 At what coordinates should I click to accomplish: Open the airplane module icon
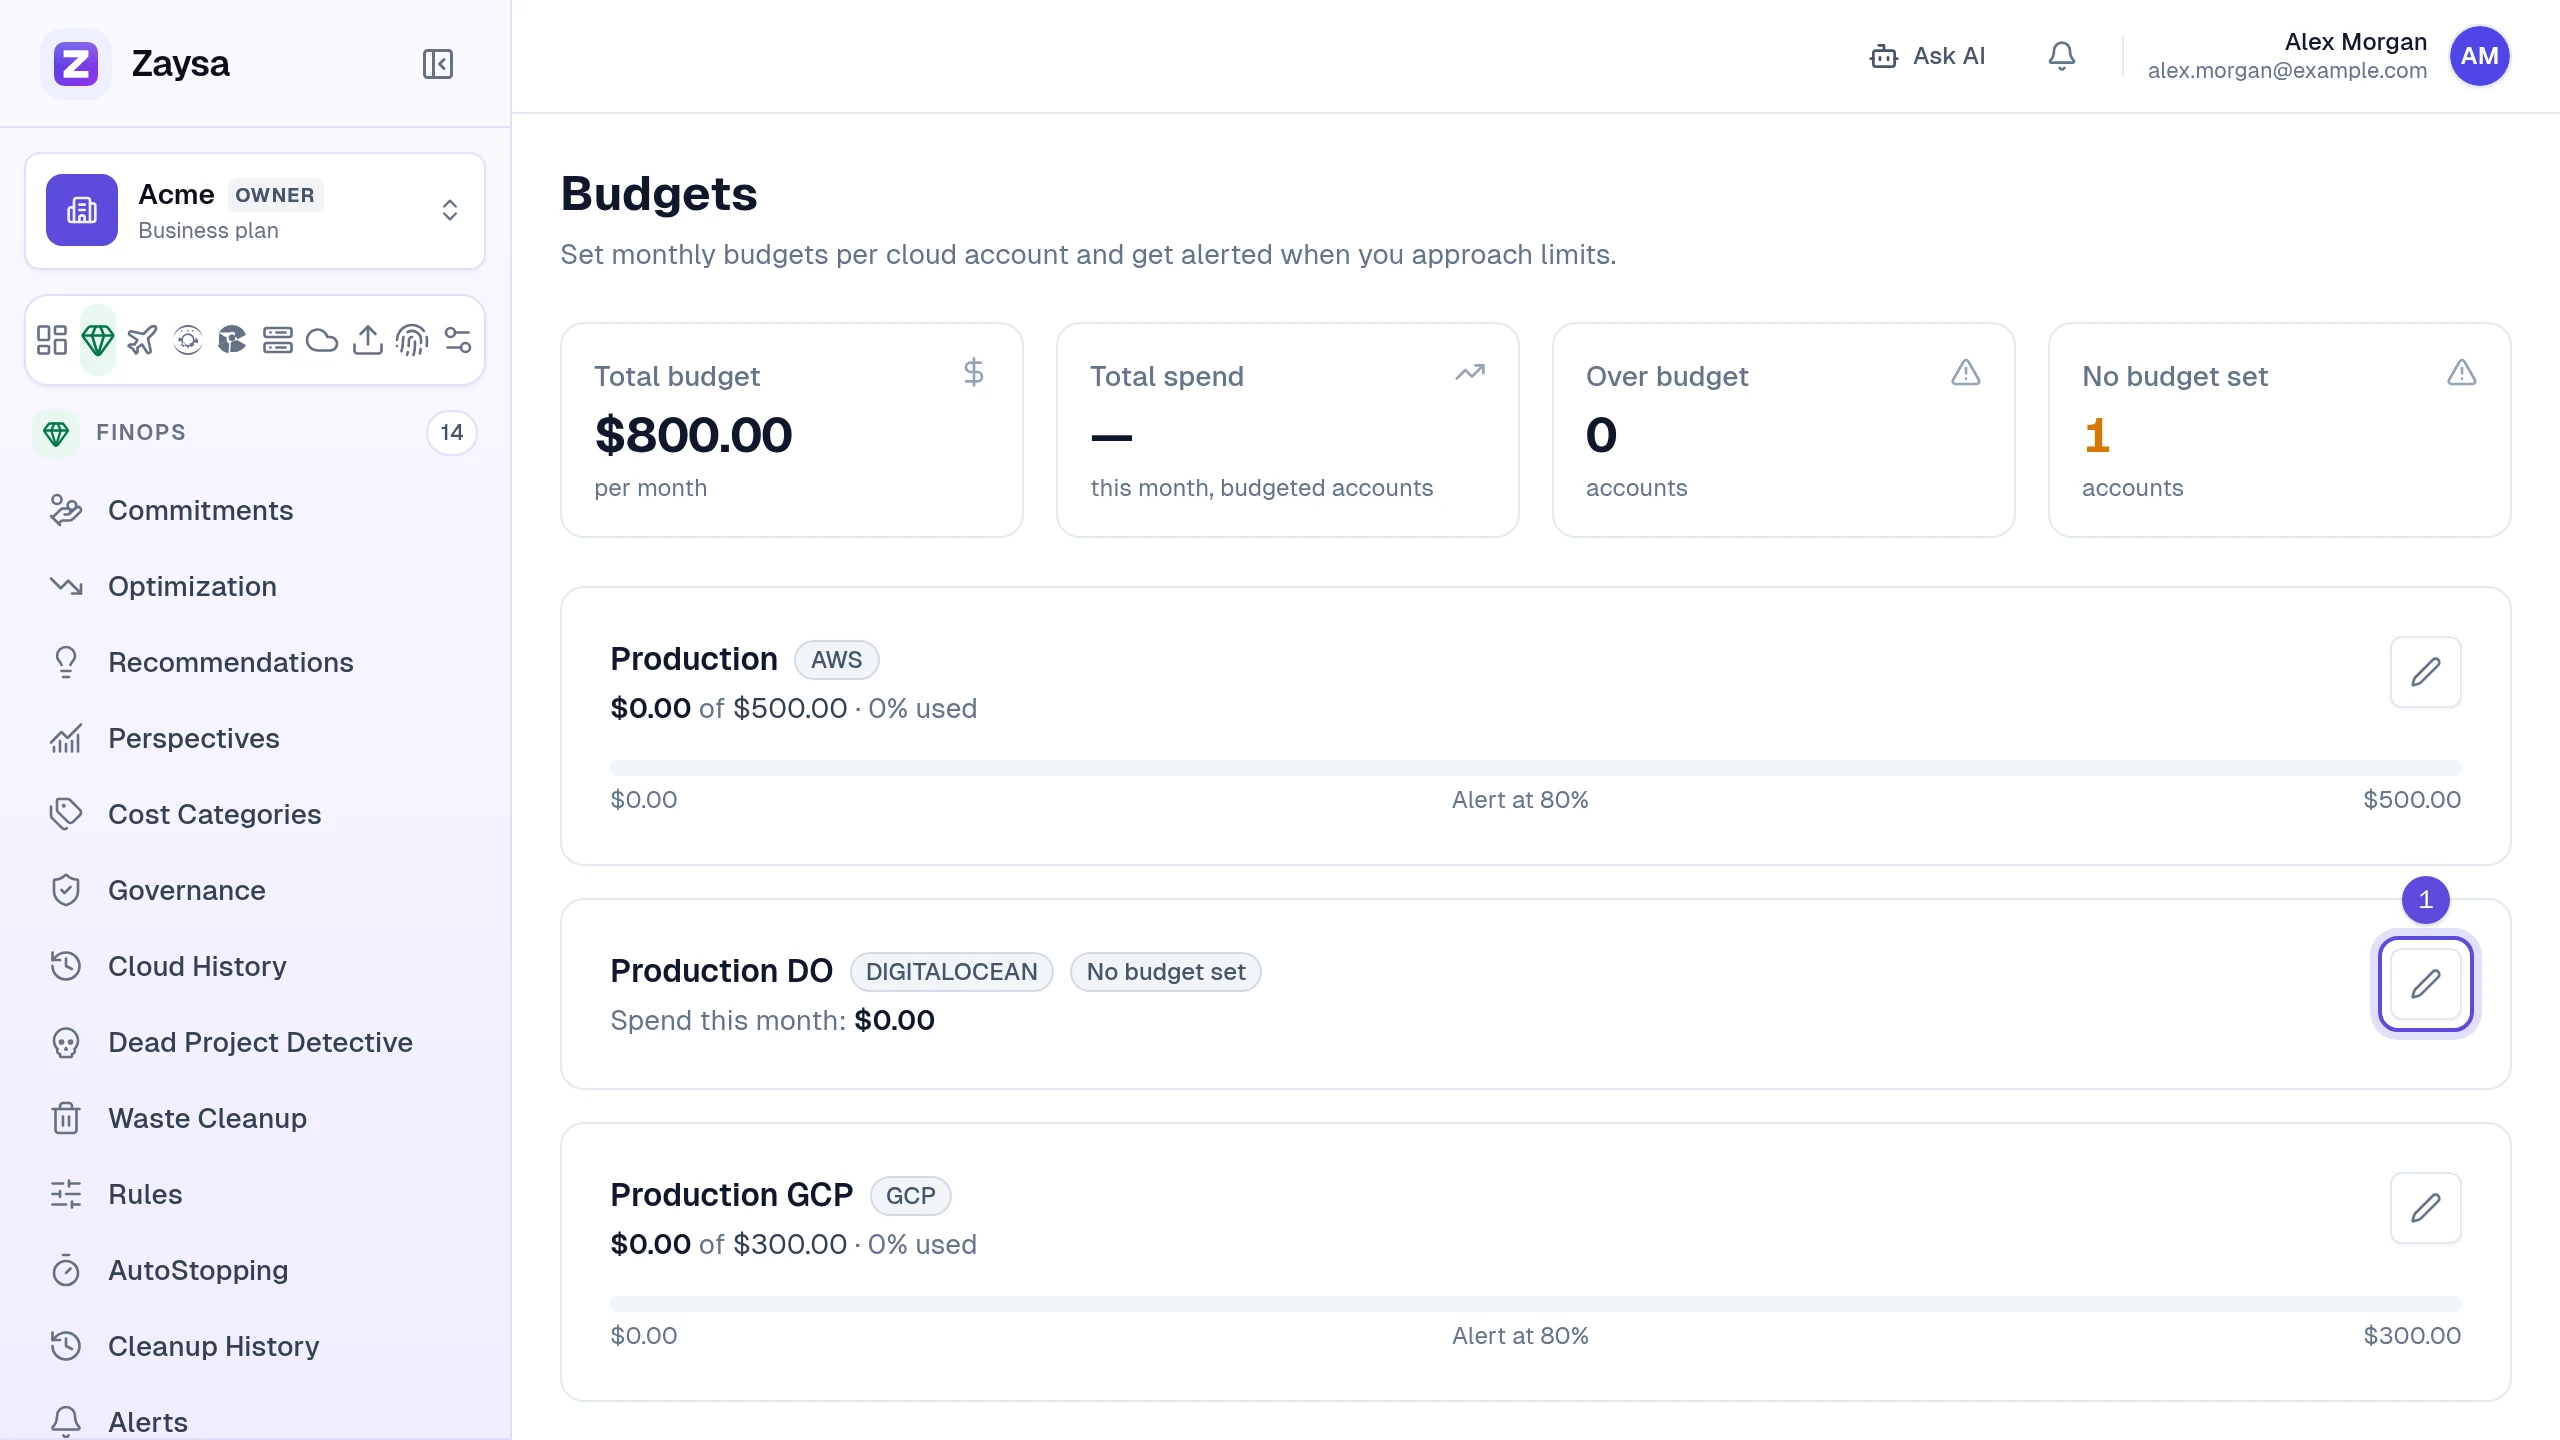(x=142, y=340)
